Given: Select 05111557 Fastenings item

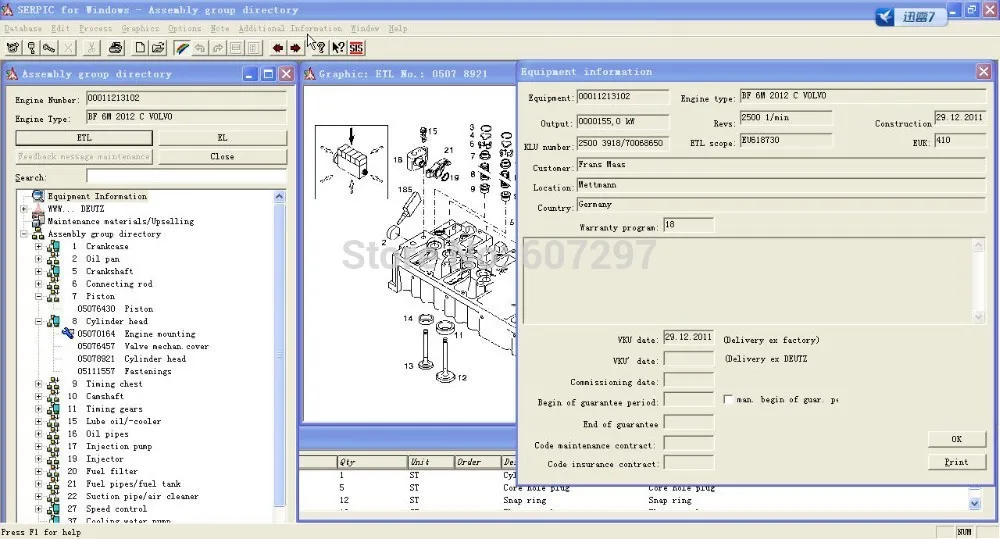Looking at the screenshot, I should coord(124,371).
